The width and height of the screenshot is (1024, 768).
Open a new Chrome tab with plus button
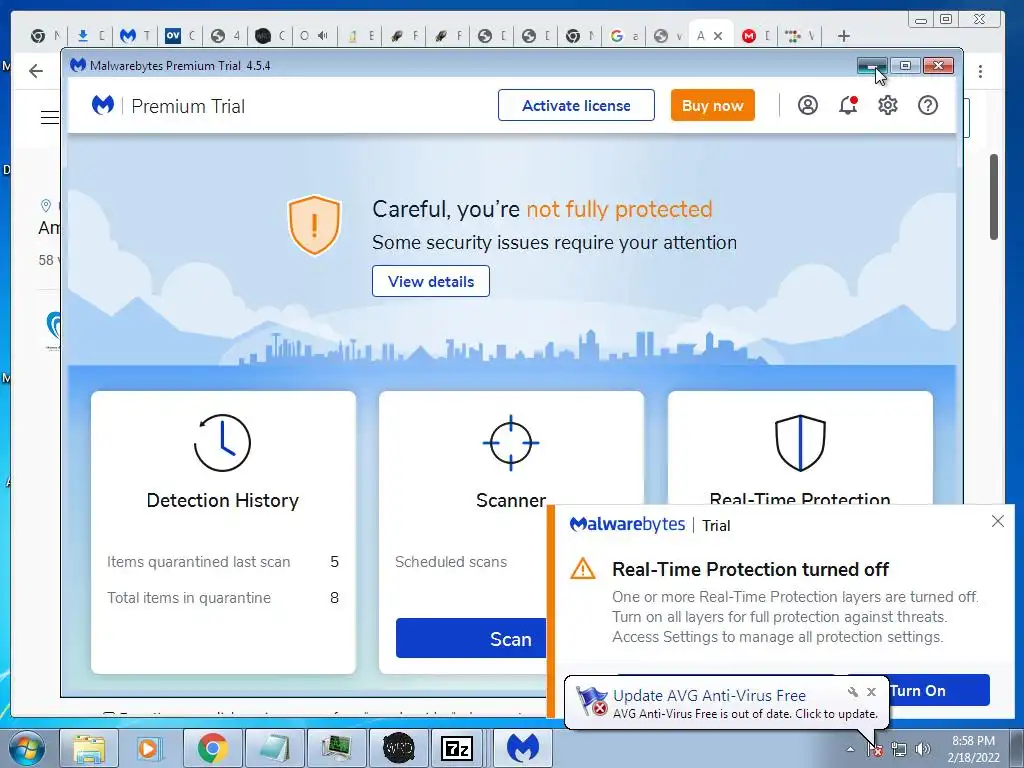coord(844,36)
